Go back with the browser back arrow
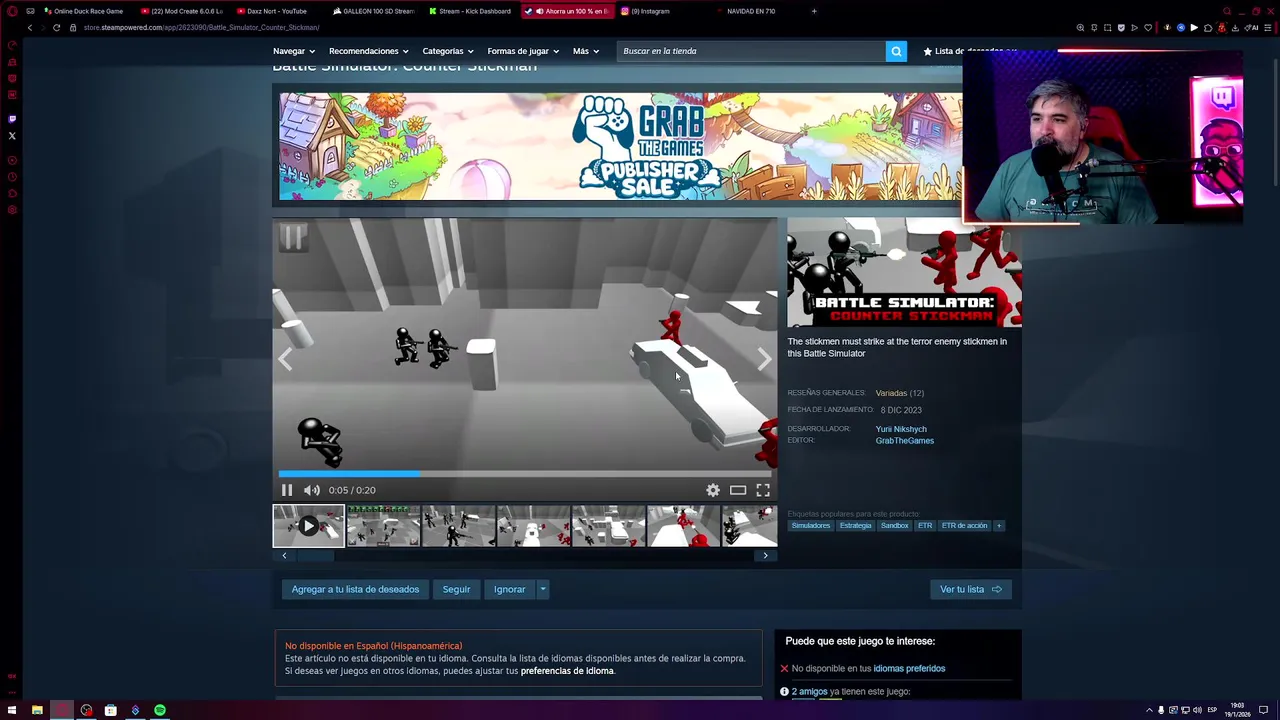 click(30, 27)
